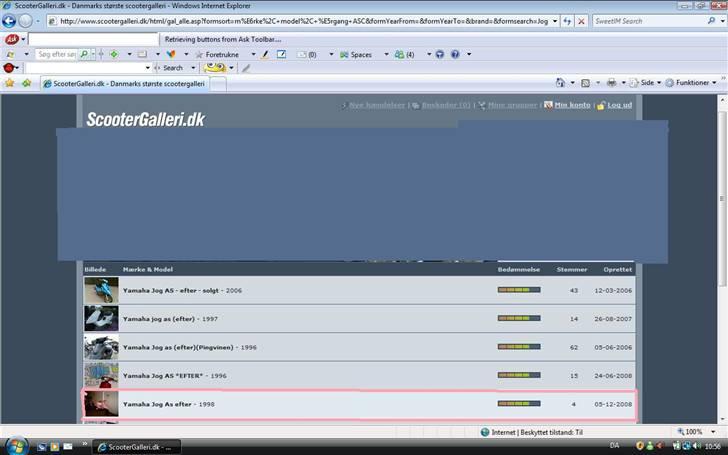
Task: Click the Stop loading X icon
Action: (582, 21)
